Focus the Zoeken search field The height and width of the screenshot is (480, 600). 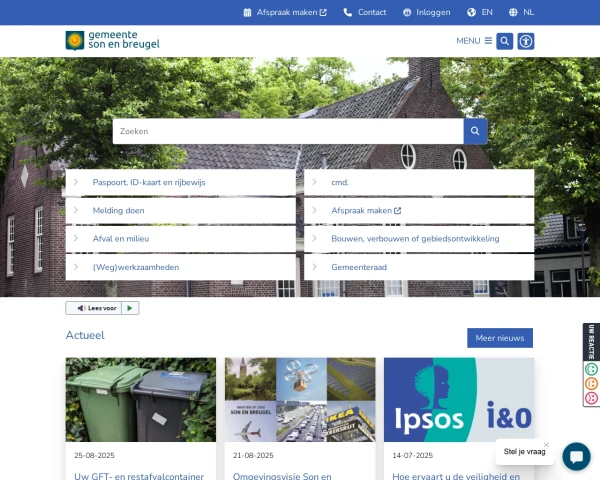(288, 131)
